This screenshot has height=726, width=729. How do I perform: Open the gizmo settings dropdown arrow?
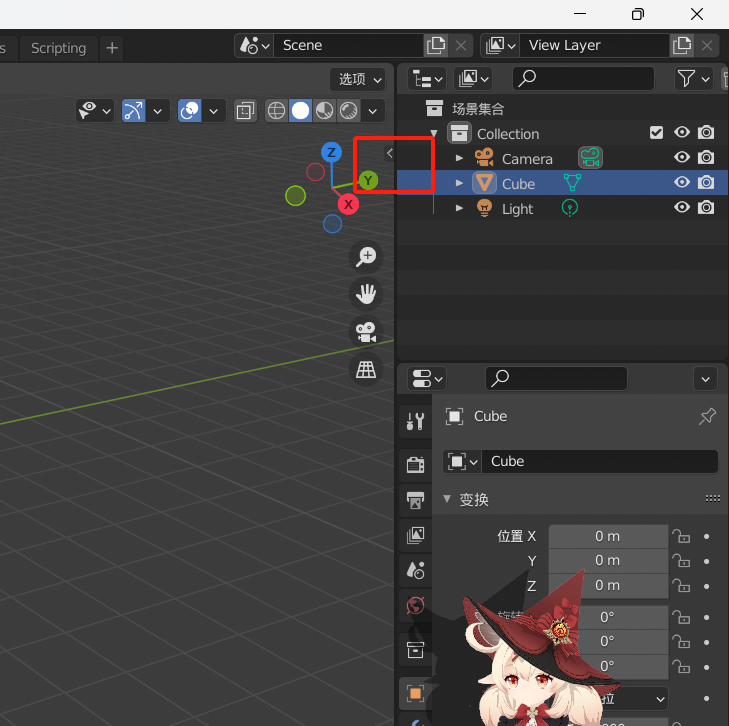click(x=158, y=111)
